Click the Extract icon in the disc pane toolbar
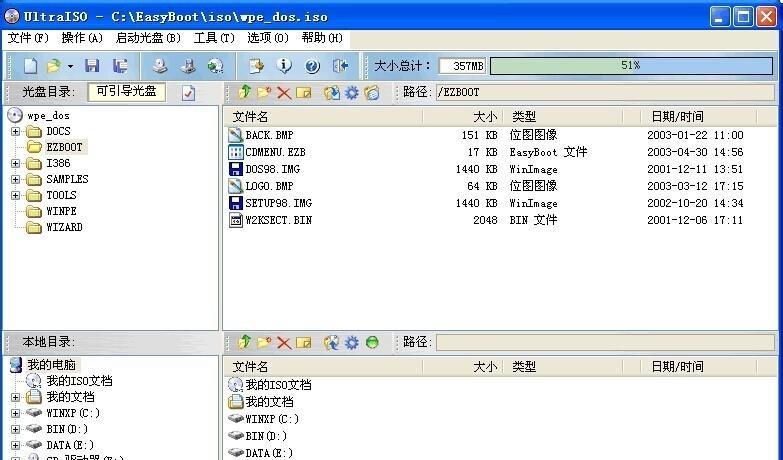783x460 pixels. (332, 92)
